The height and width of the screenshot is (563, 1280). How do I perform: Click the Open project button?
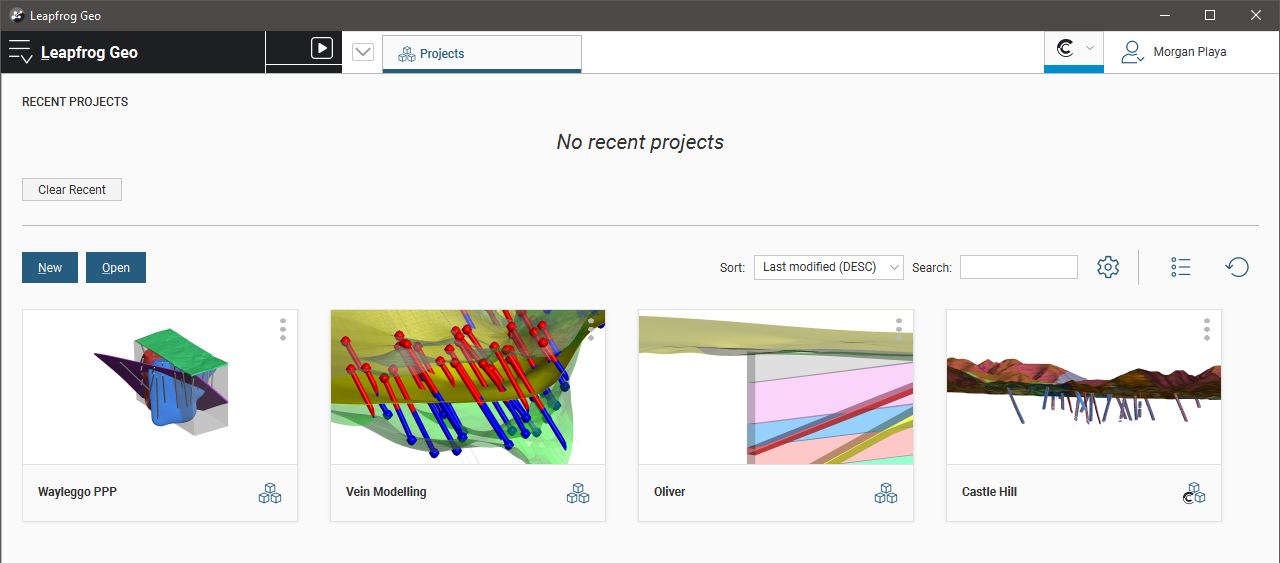116,267
